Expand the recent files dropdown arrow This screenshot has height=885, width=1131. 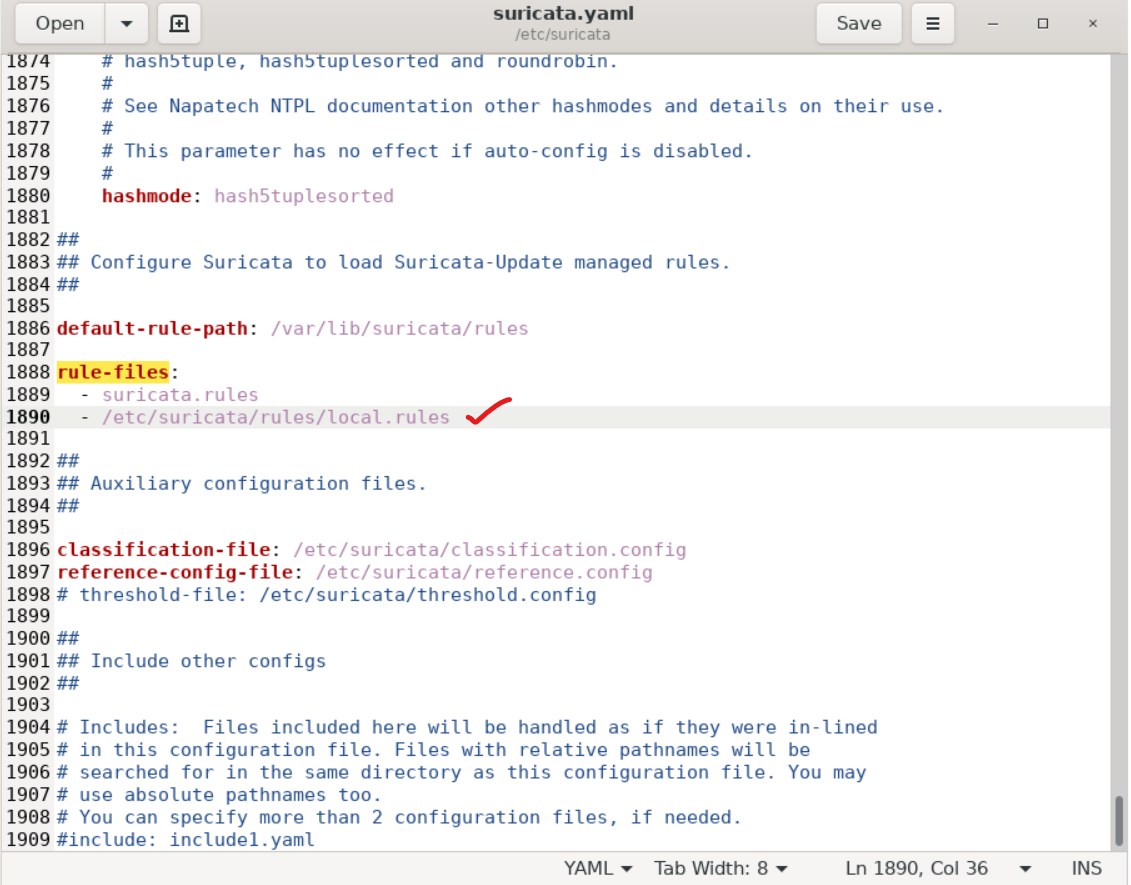pyautogui.click(x=127, y=23)
